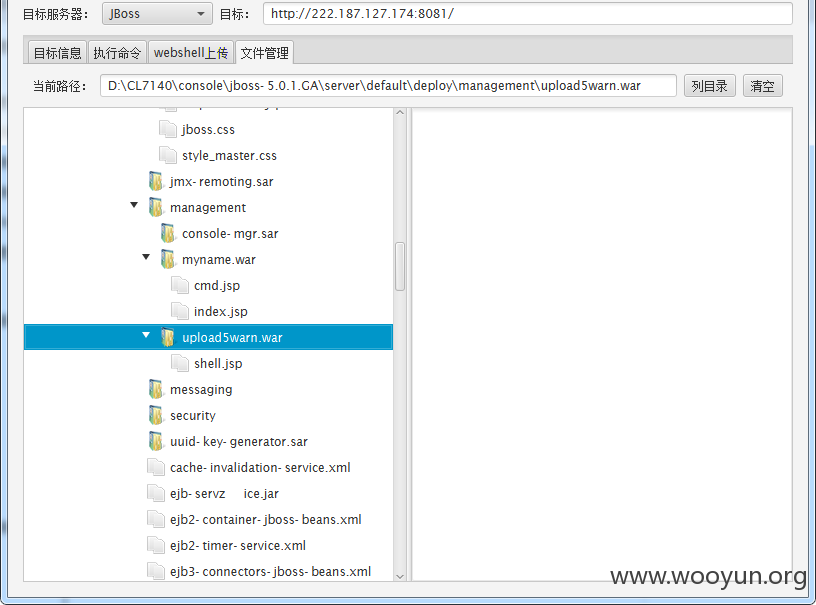Viewport: 816px width, 605px height.
Task: Switch to the 目标信息 tab
Action: (57, 53)
